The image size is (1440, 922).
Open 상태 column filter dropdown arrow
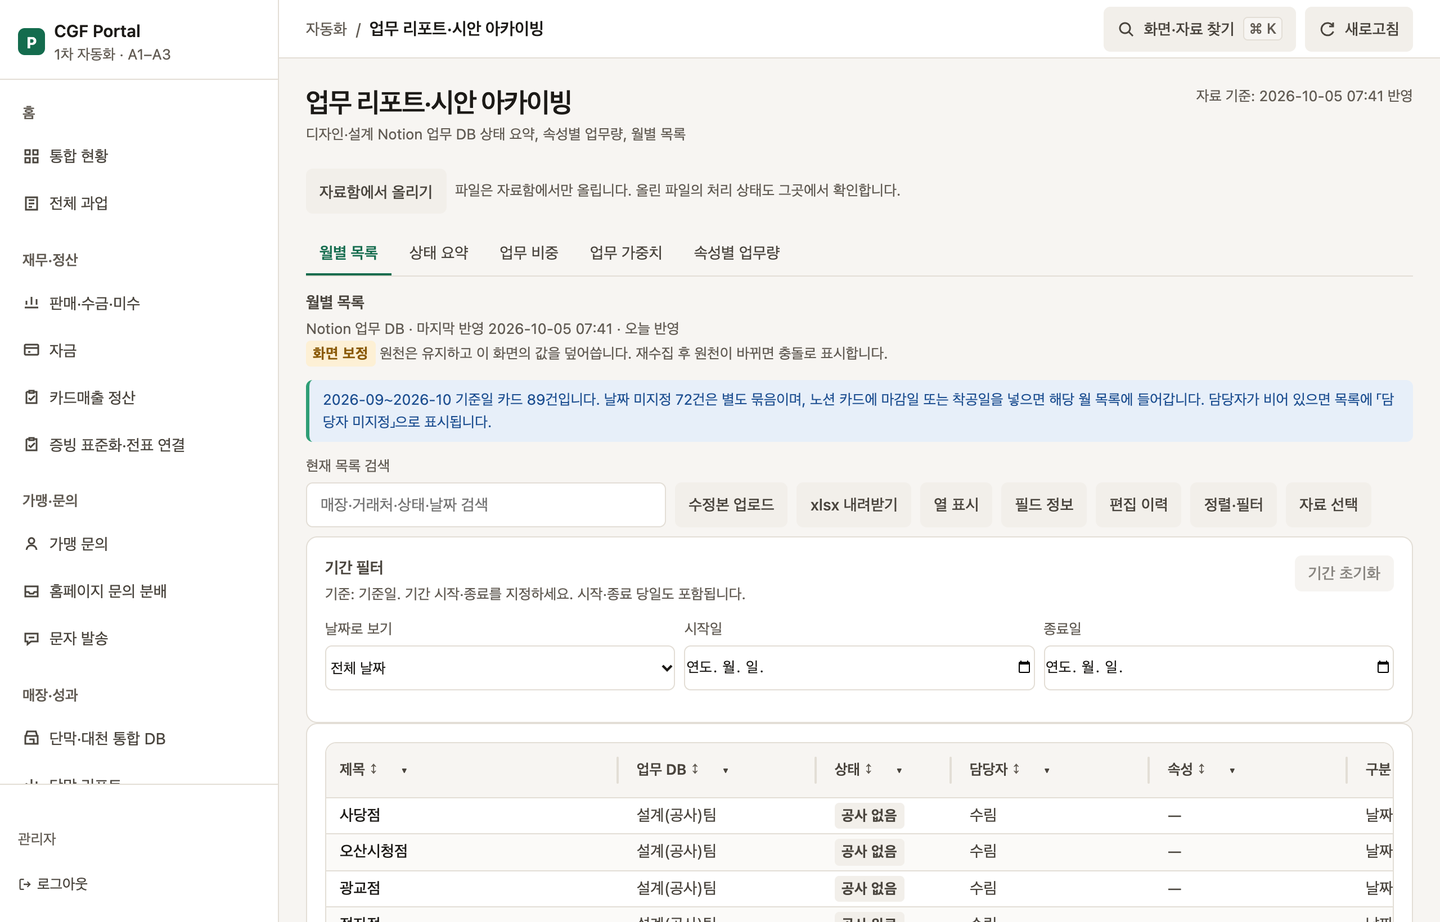[899, 770]
